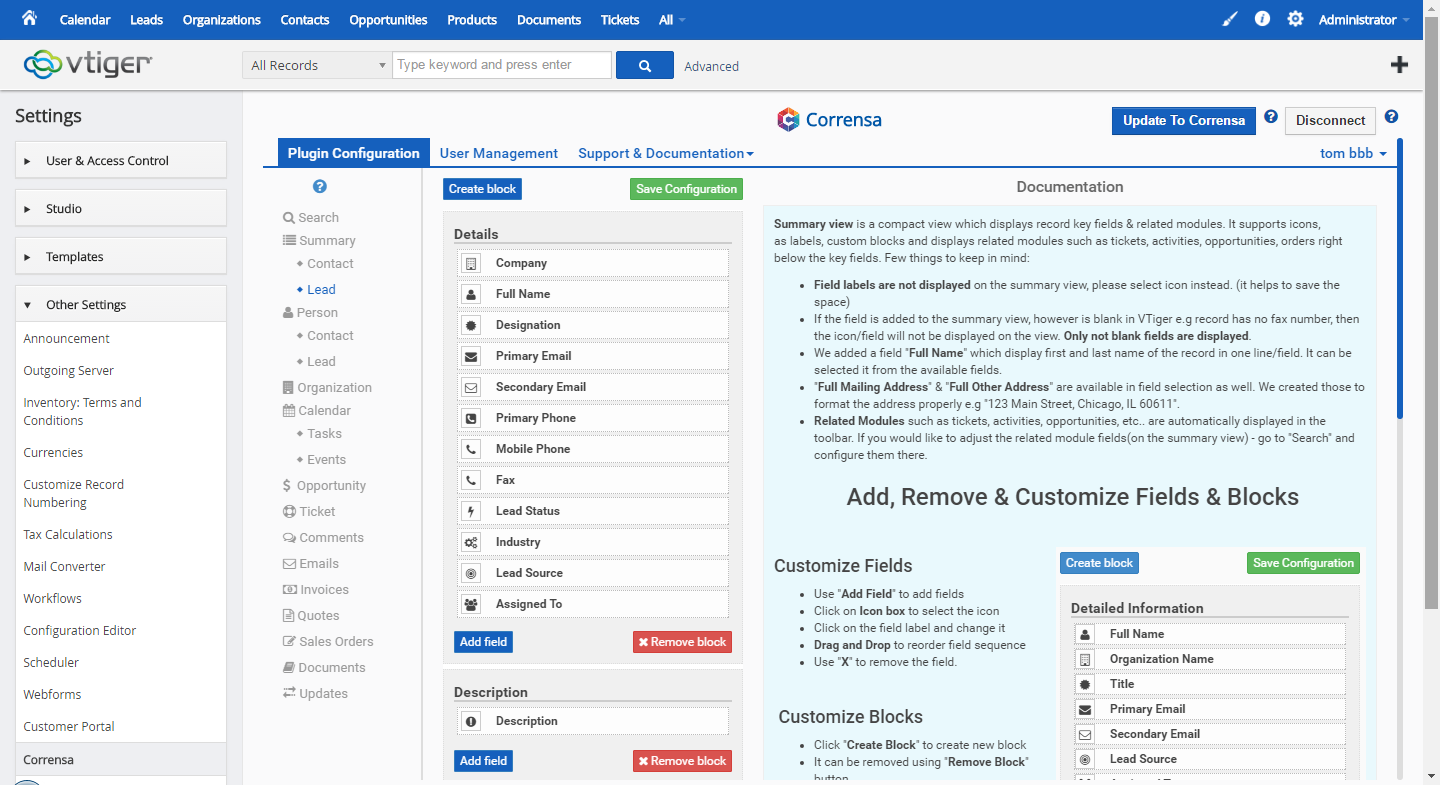Go to the home icon
The width and height of the screenshot is (1440, 785).
29,18
